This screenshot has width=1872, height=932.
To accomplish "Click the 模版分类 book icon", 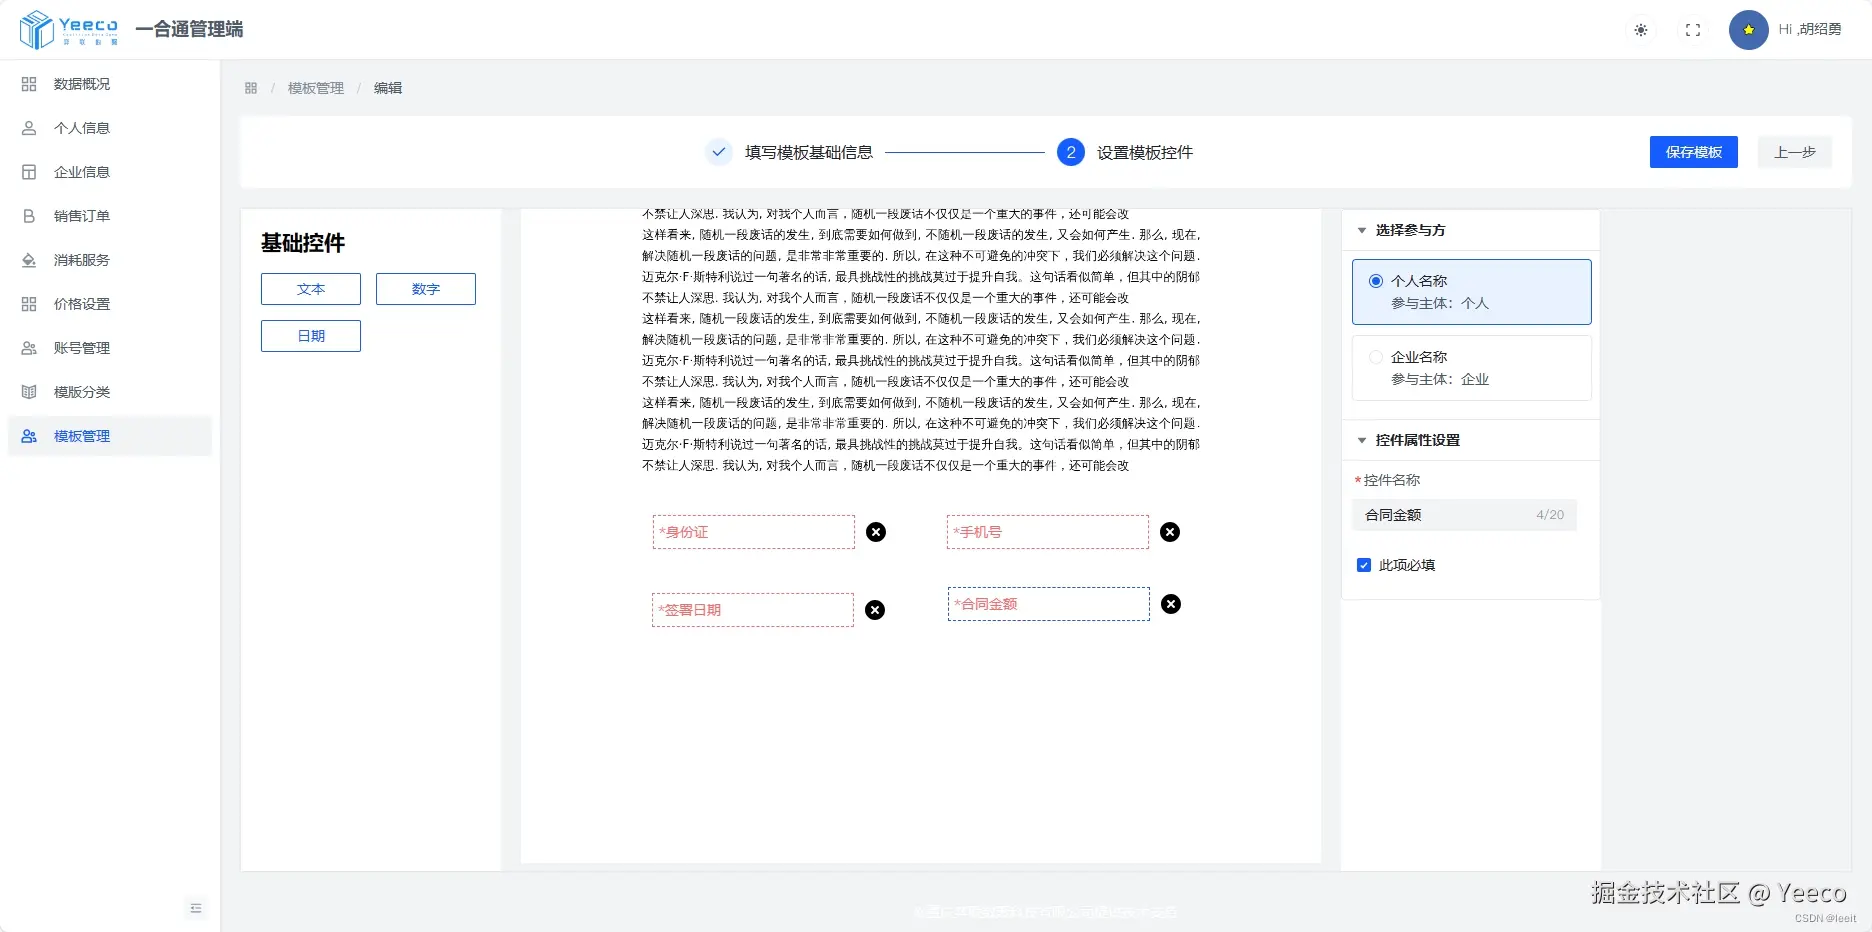I will click(29, 392).
